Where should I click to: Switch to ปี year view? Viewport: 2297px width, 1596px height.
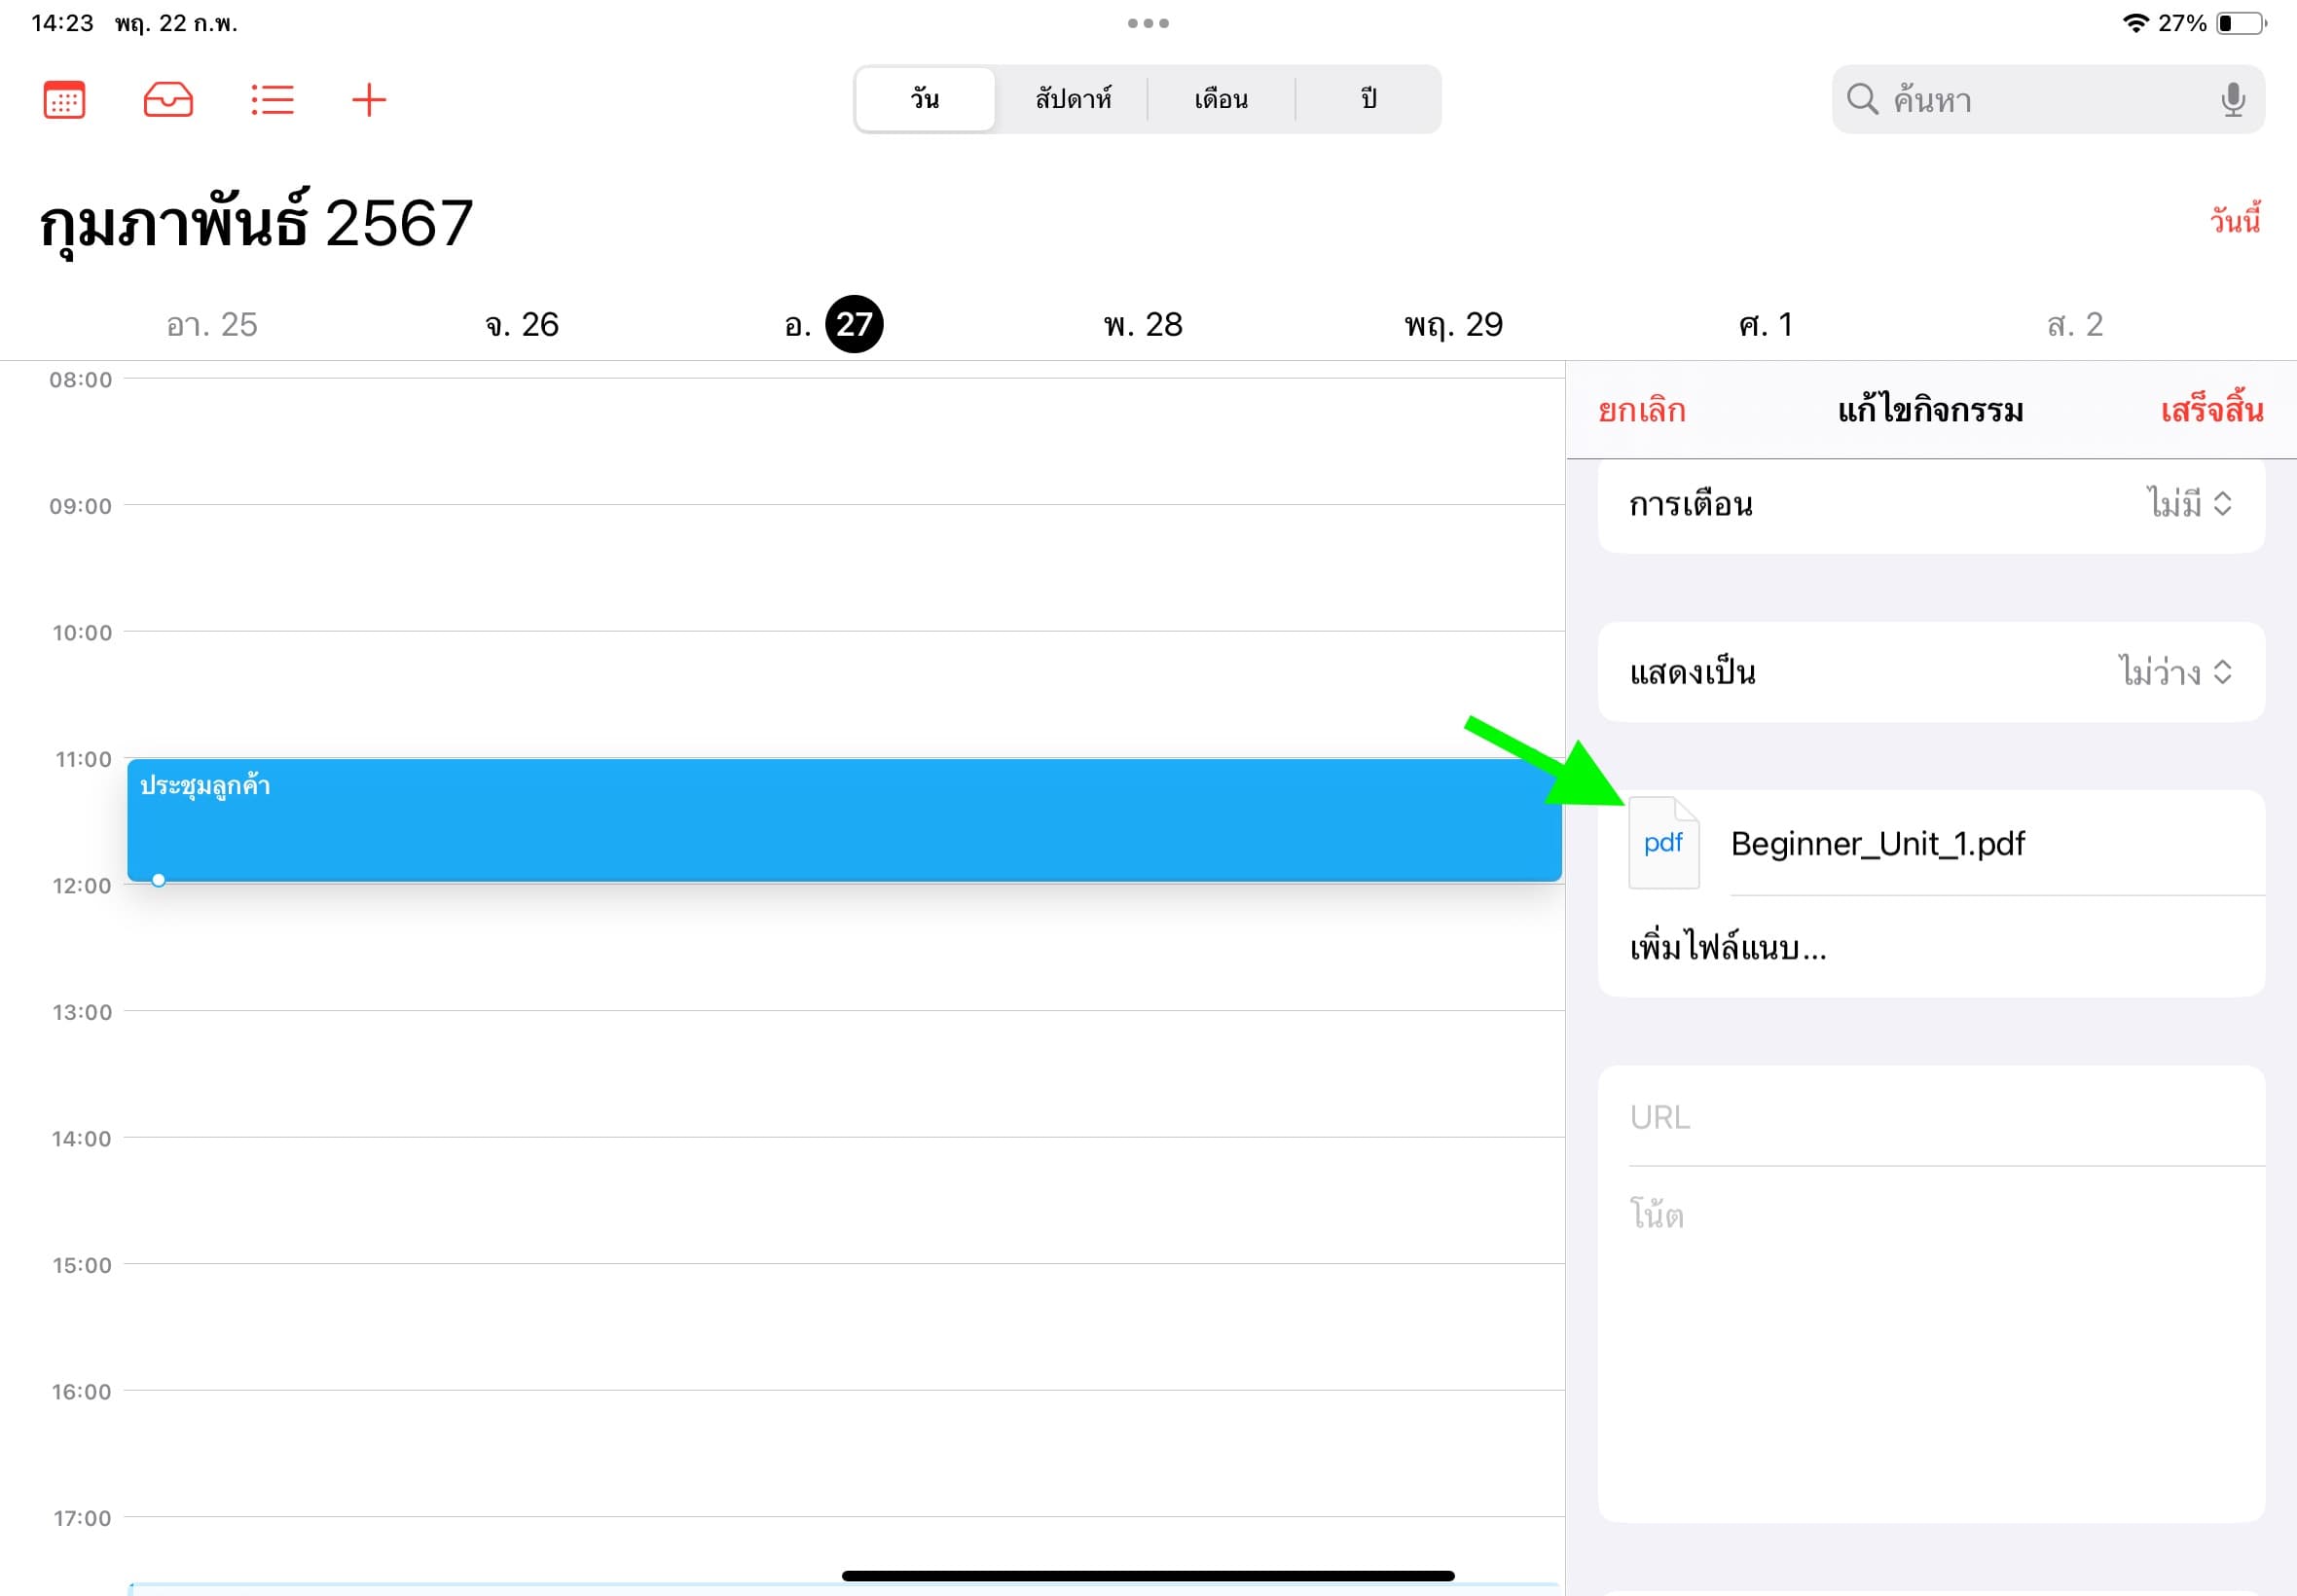[x=1368, y=99]
